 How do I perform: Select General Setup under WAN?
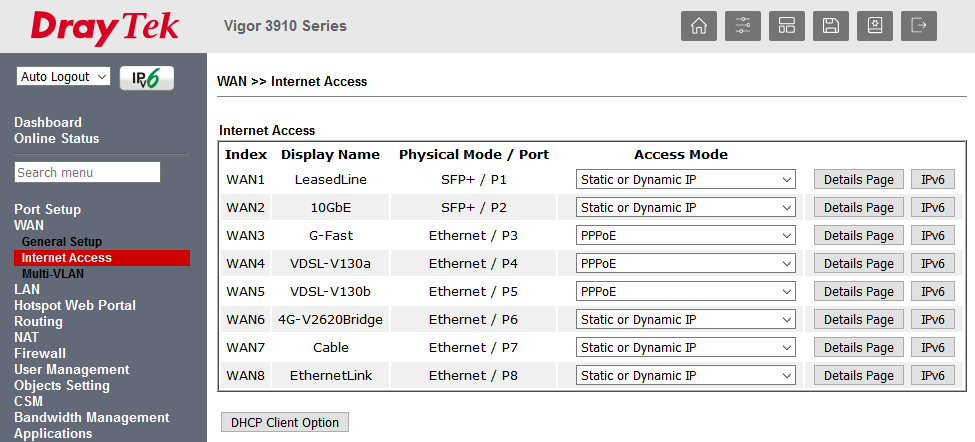(62, 242)
